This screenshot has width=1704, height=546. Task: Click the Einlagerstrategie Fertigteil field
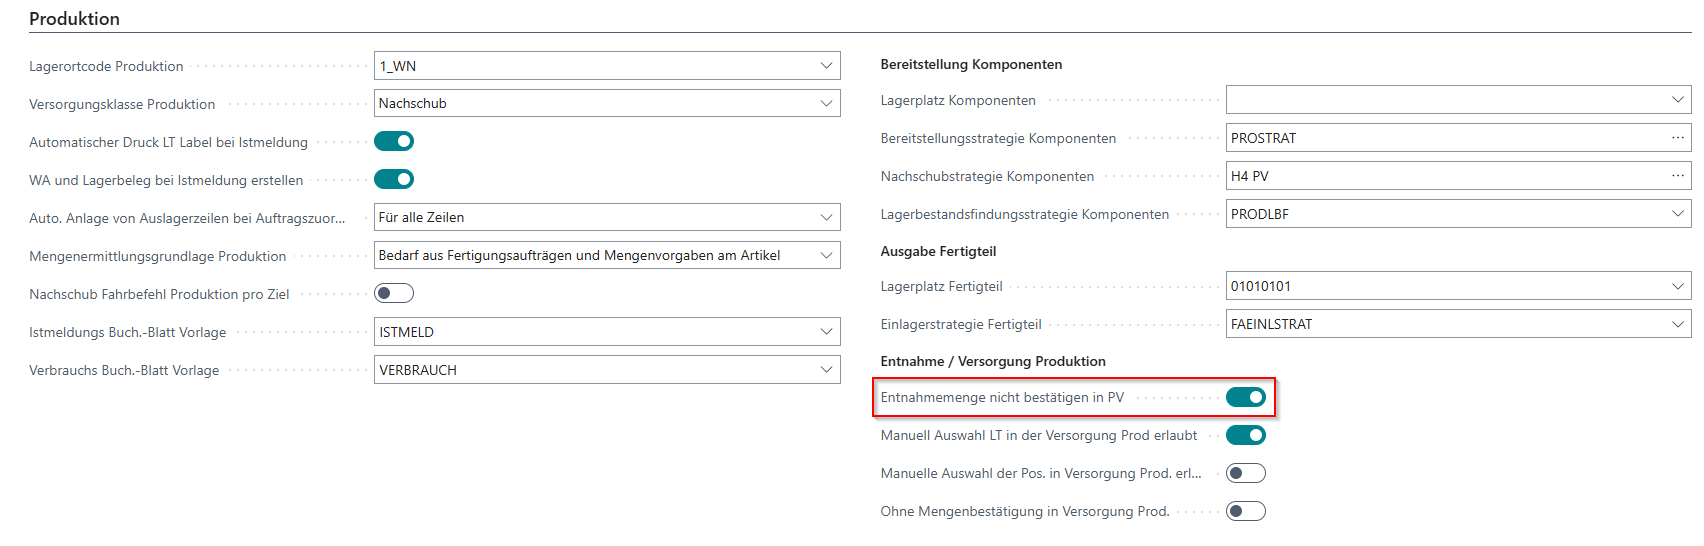pos(1440,324)
